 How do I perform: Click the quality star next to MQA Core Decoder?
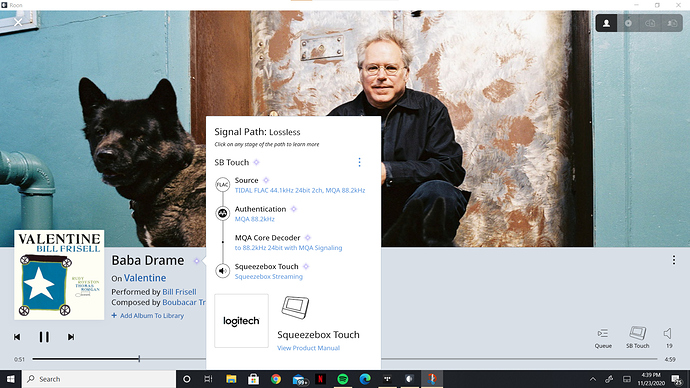[x=308, y=238]
